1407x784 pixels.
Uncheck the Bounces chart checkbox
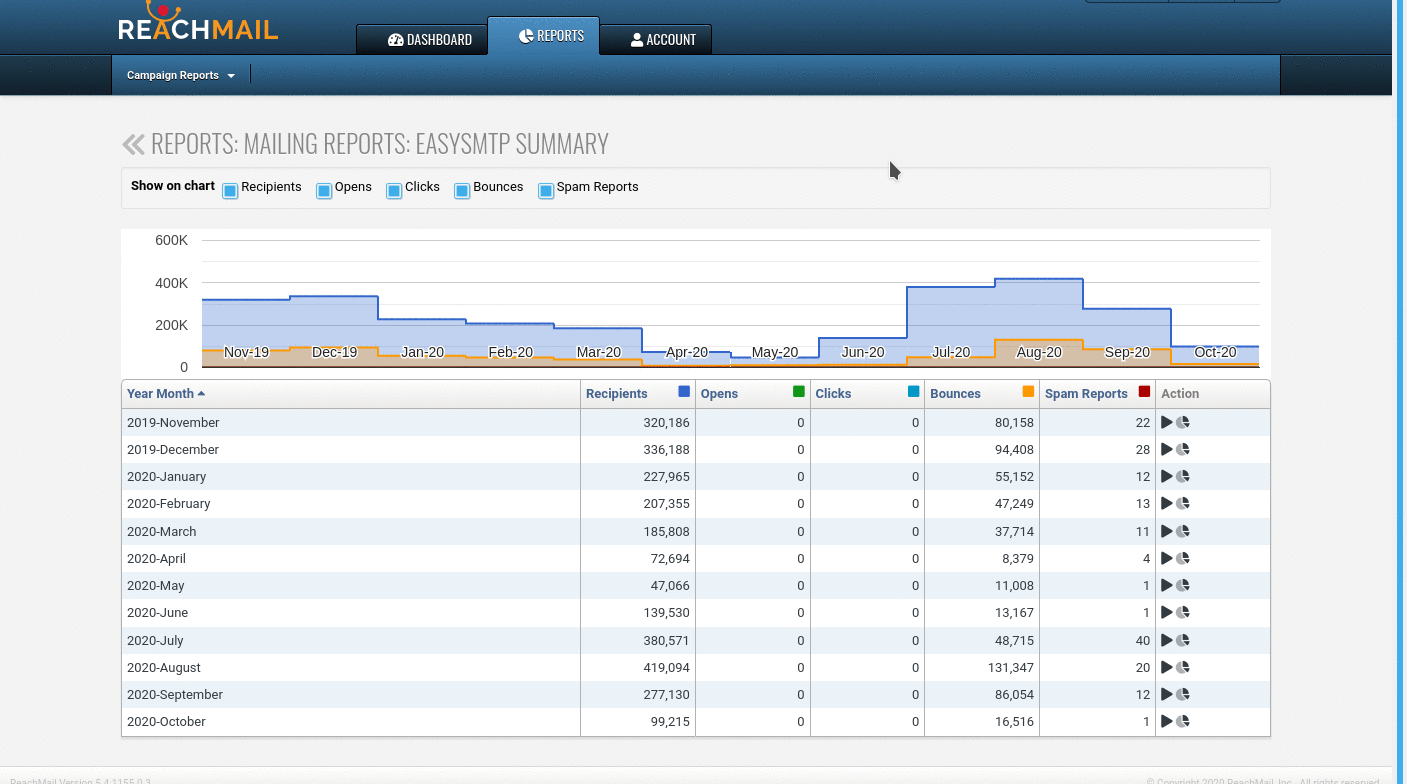tap(462, 191)
